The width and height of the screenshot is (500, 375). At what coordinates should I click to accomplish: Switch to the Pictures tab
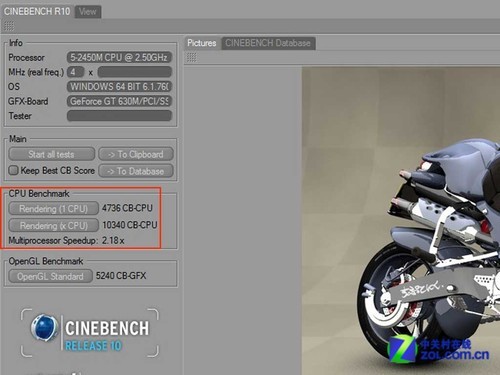(202, 43)
